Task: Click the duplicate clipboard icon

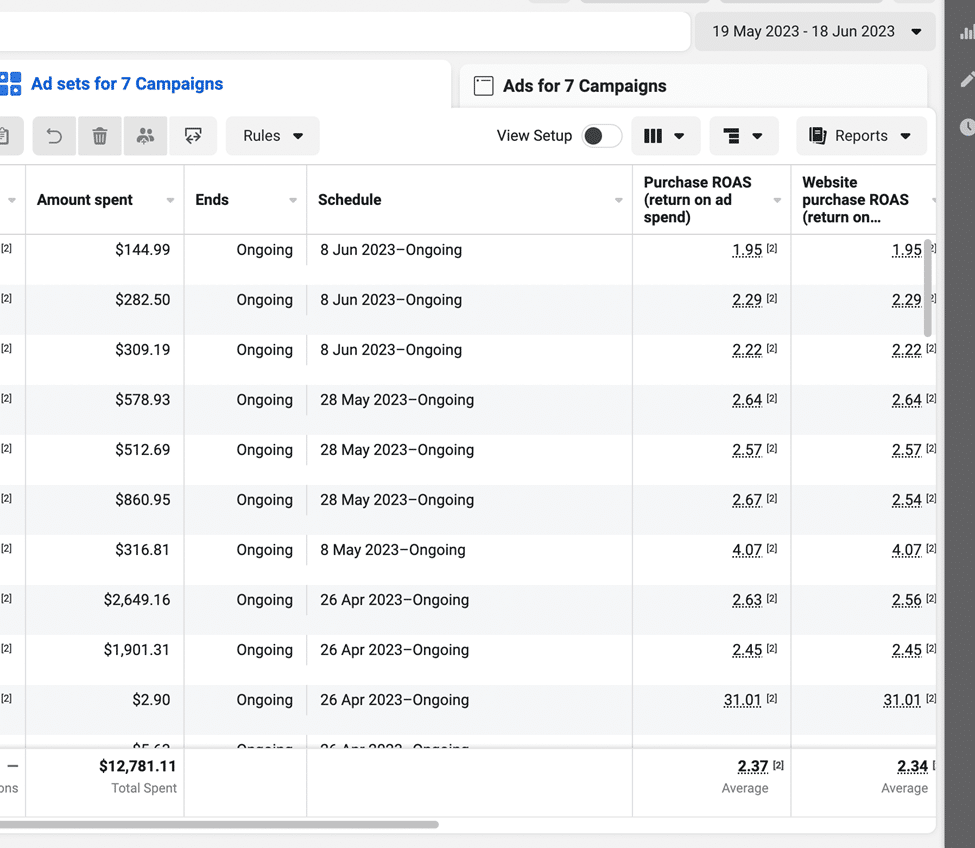Action: point(4,136)
